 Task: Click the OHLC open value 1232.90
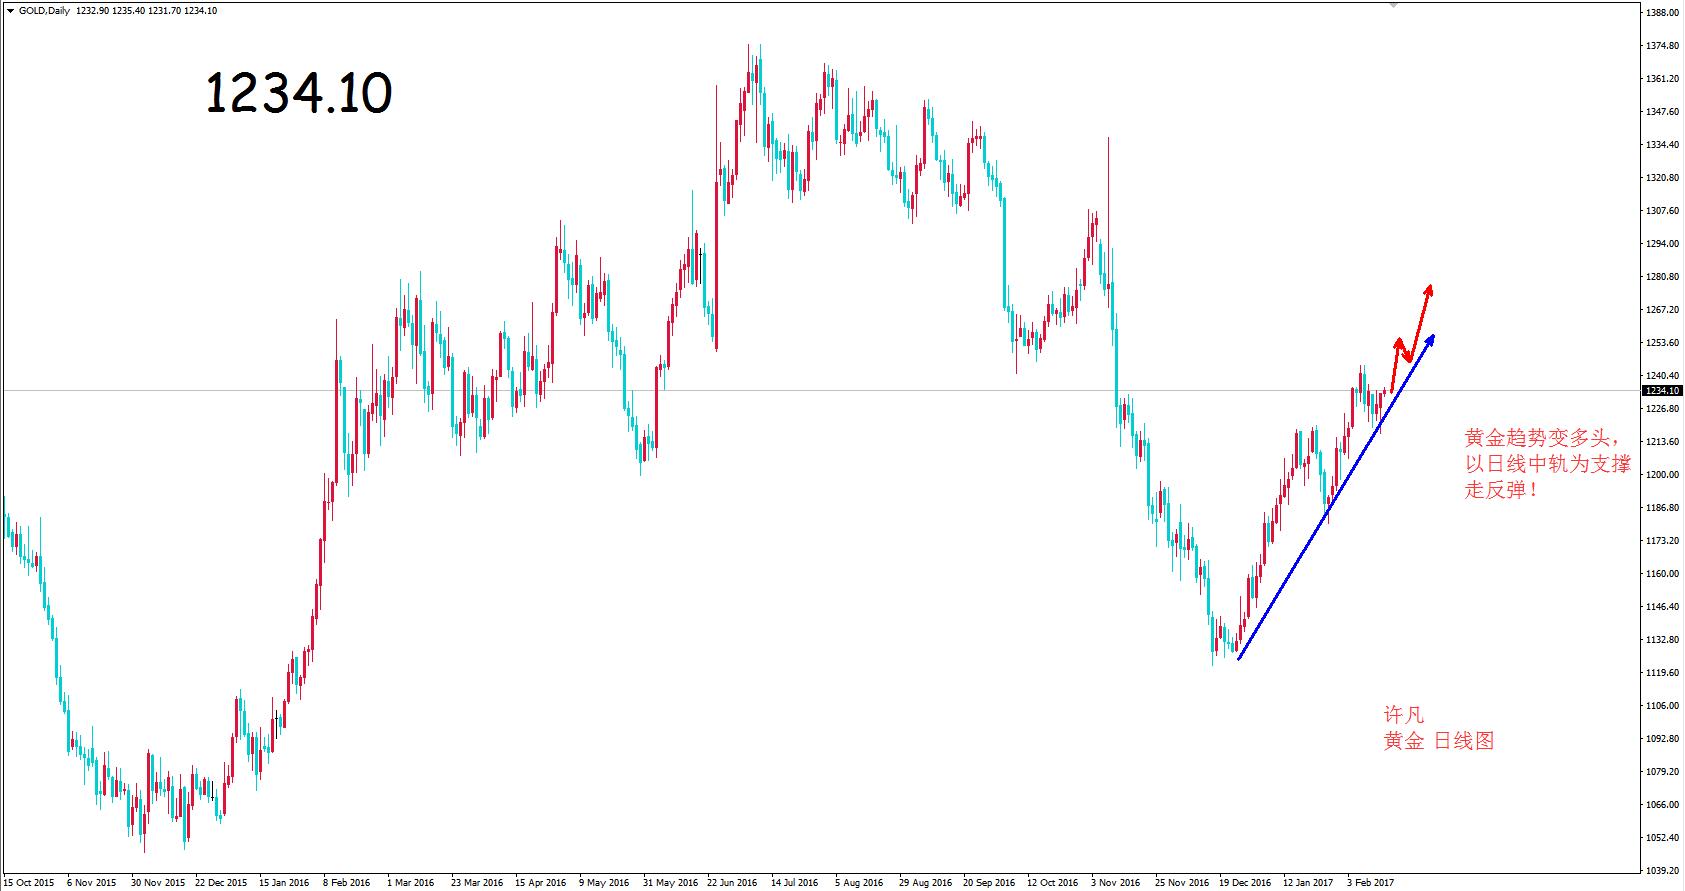[x=92, y=11]
